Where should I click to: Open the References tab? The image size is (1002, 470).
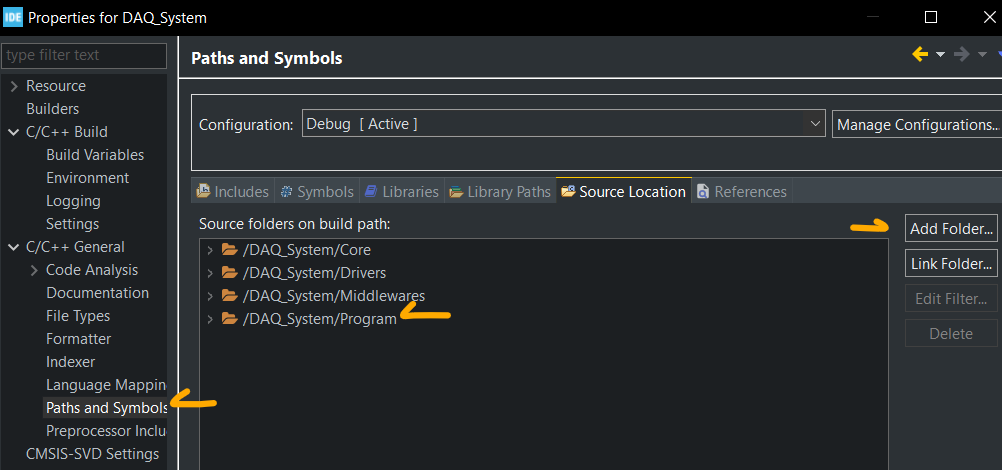click(x=742, y=191)
